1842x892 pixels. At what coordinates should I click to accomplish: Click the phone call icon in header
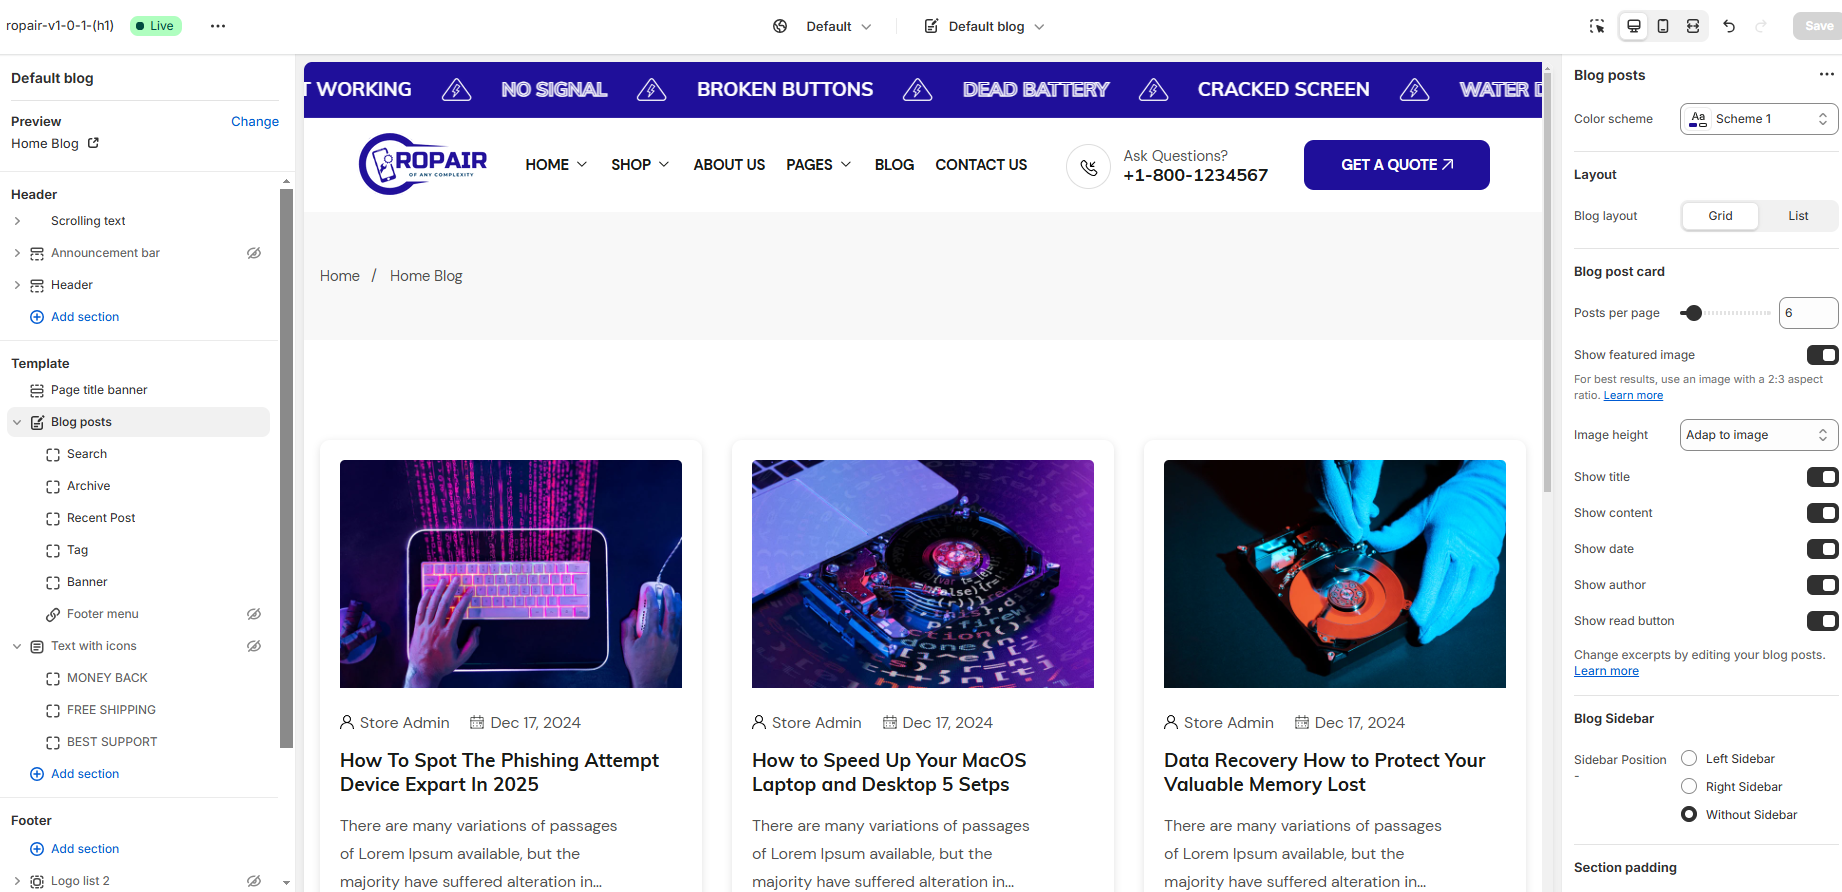(x=1089, y=167)
